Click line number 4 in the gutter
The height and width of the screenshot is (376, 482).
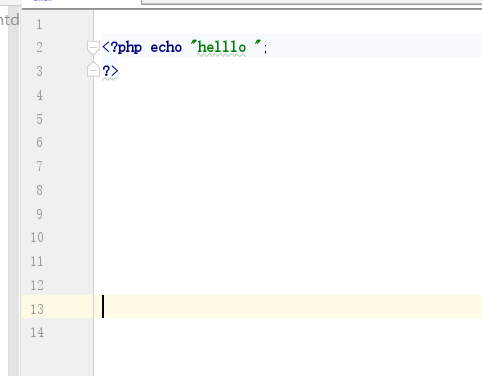pyautogui.click(x=39, y=95)
